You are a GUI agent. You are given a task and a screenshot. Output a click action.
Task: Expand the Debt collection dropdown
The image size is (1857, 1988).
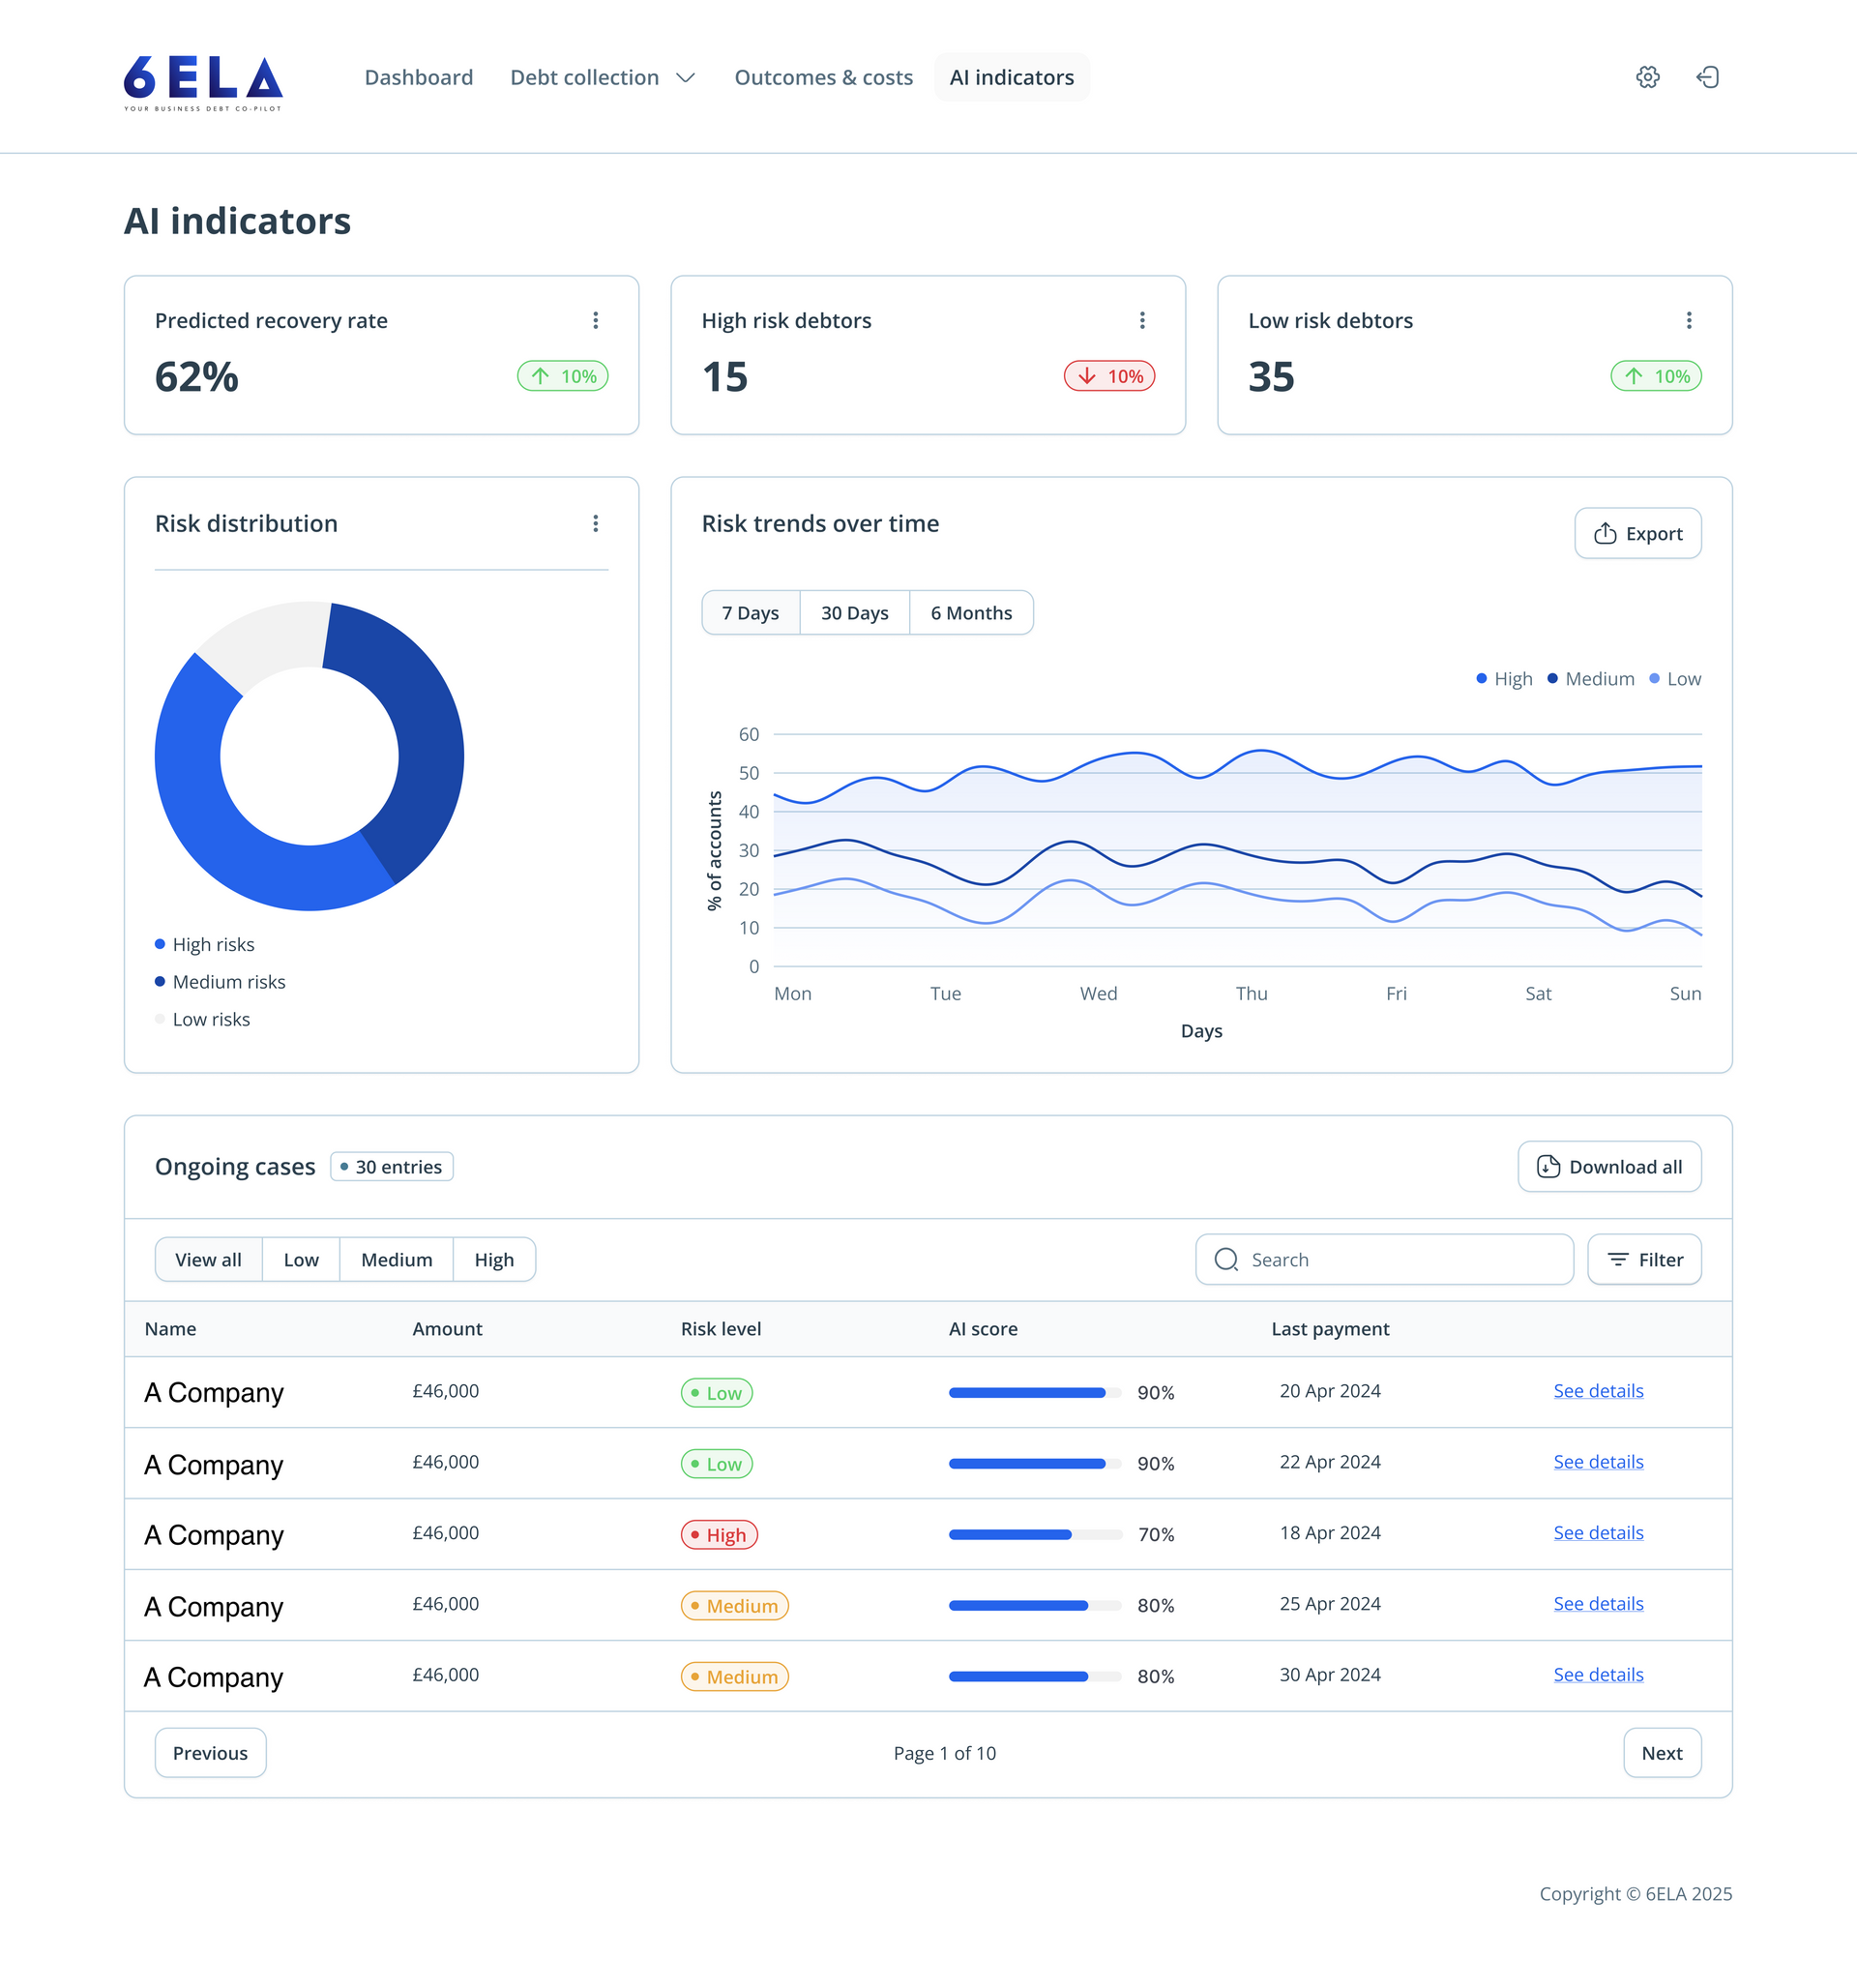tap(602, 77)
